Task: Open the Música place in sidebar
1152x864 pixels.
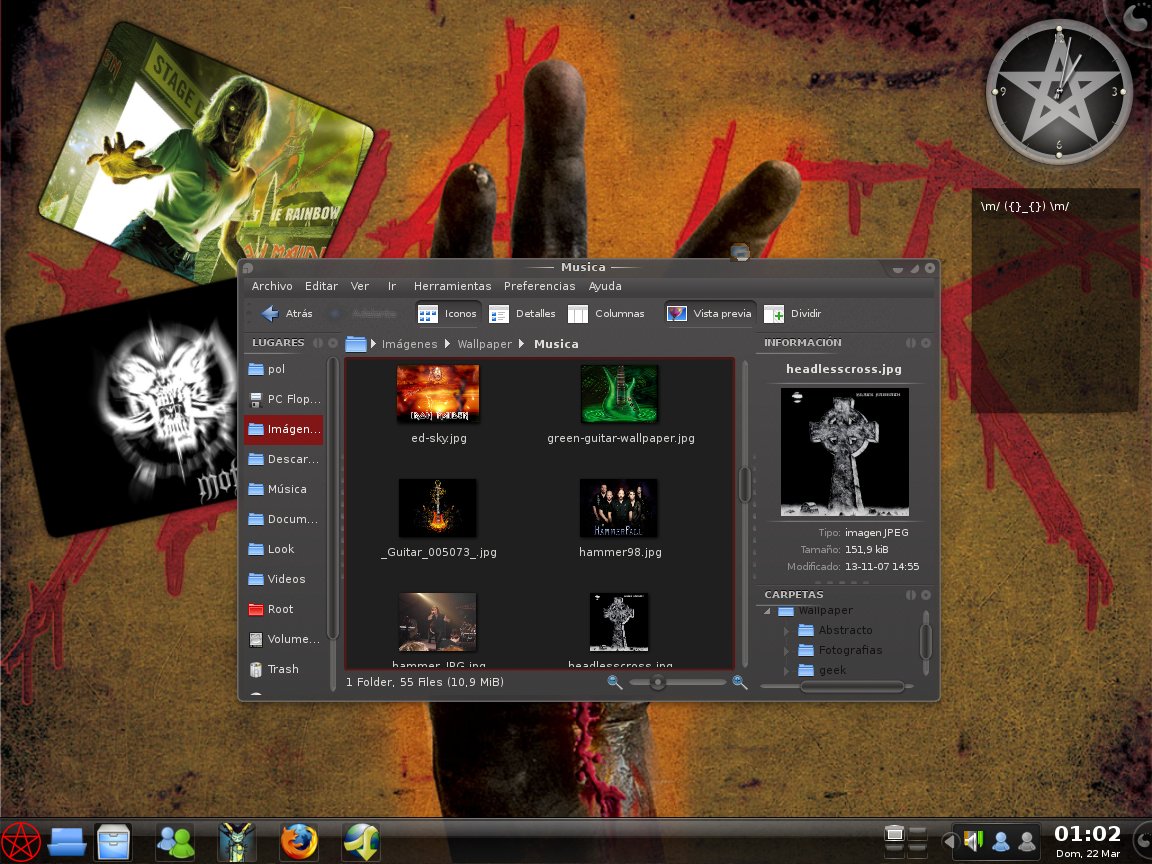Action: (284, 489)
